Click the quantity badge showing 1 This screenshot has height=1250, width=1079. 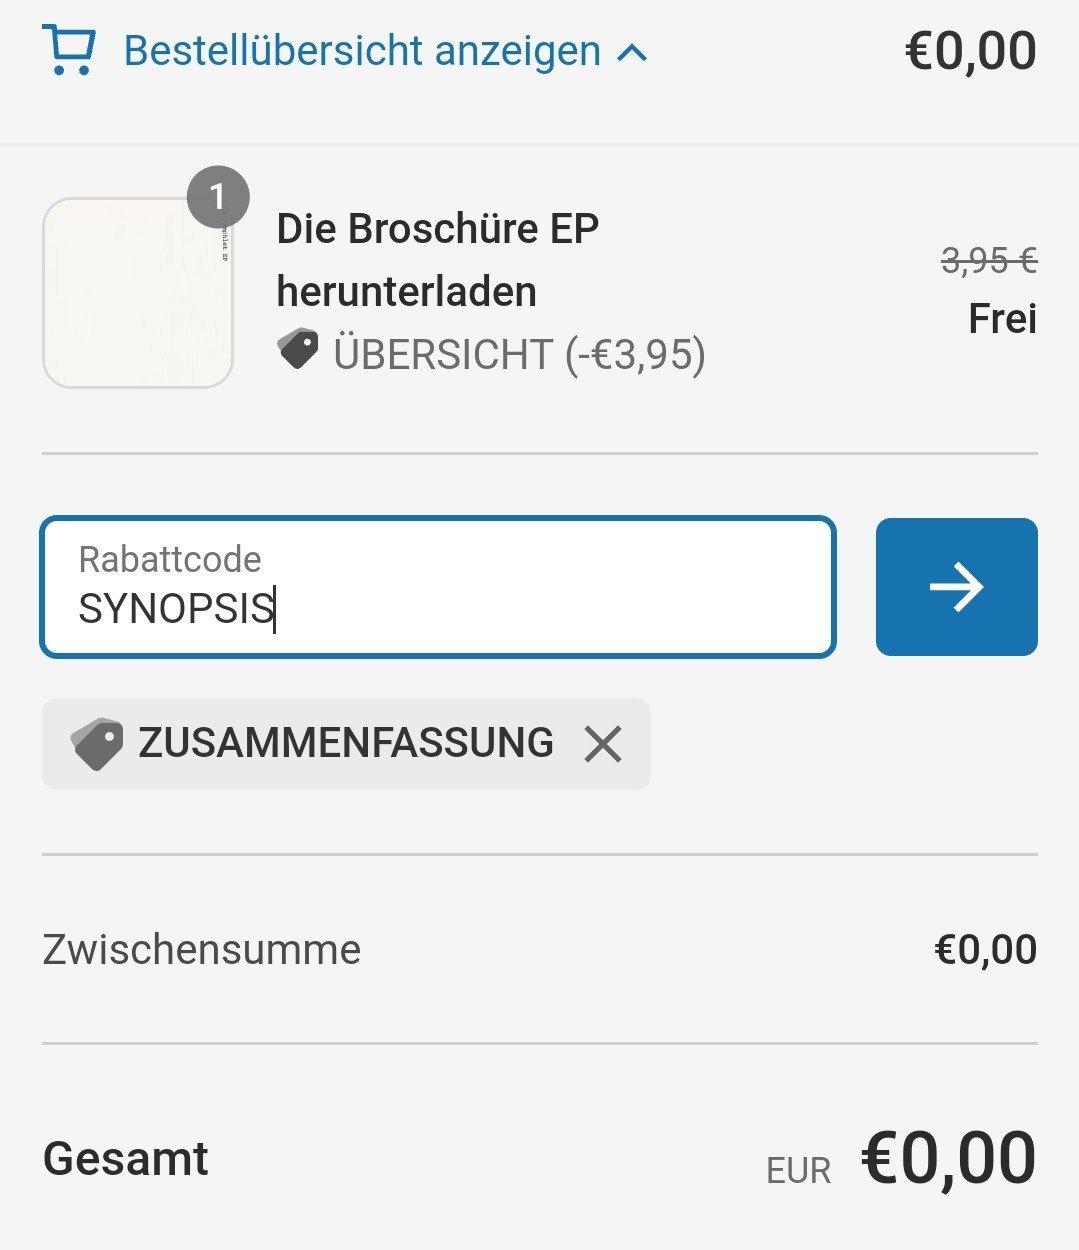tap(218, 197)
